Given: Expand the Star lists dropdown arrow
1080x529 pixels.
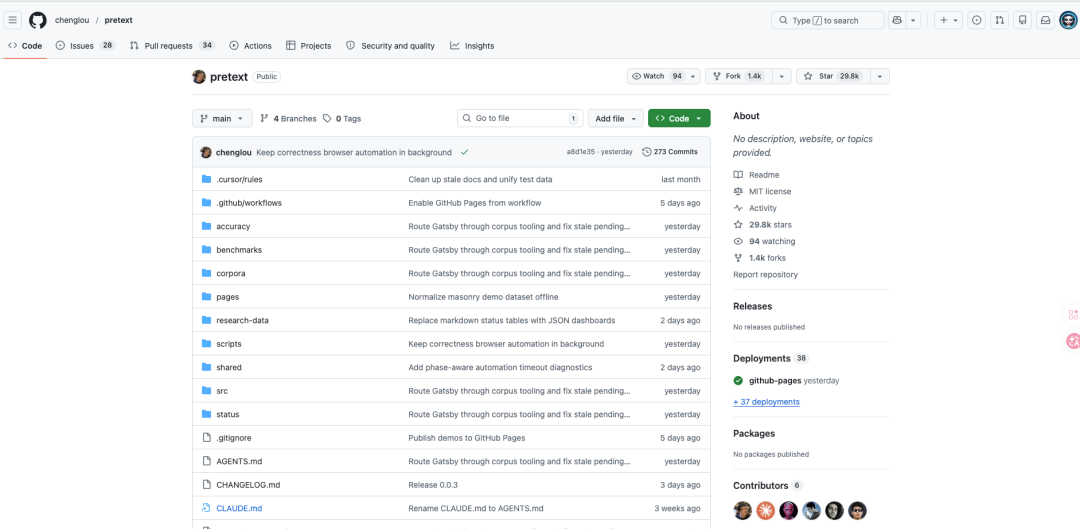Looking at the screenshot, I should pyautogui.click(x=880, y=76).
